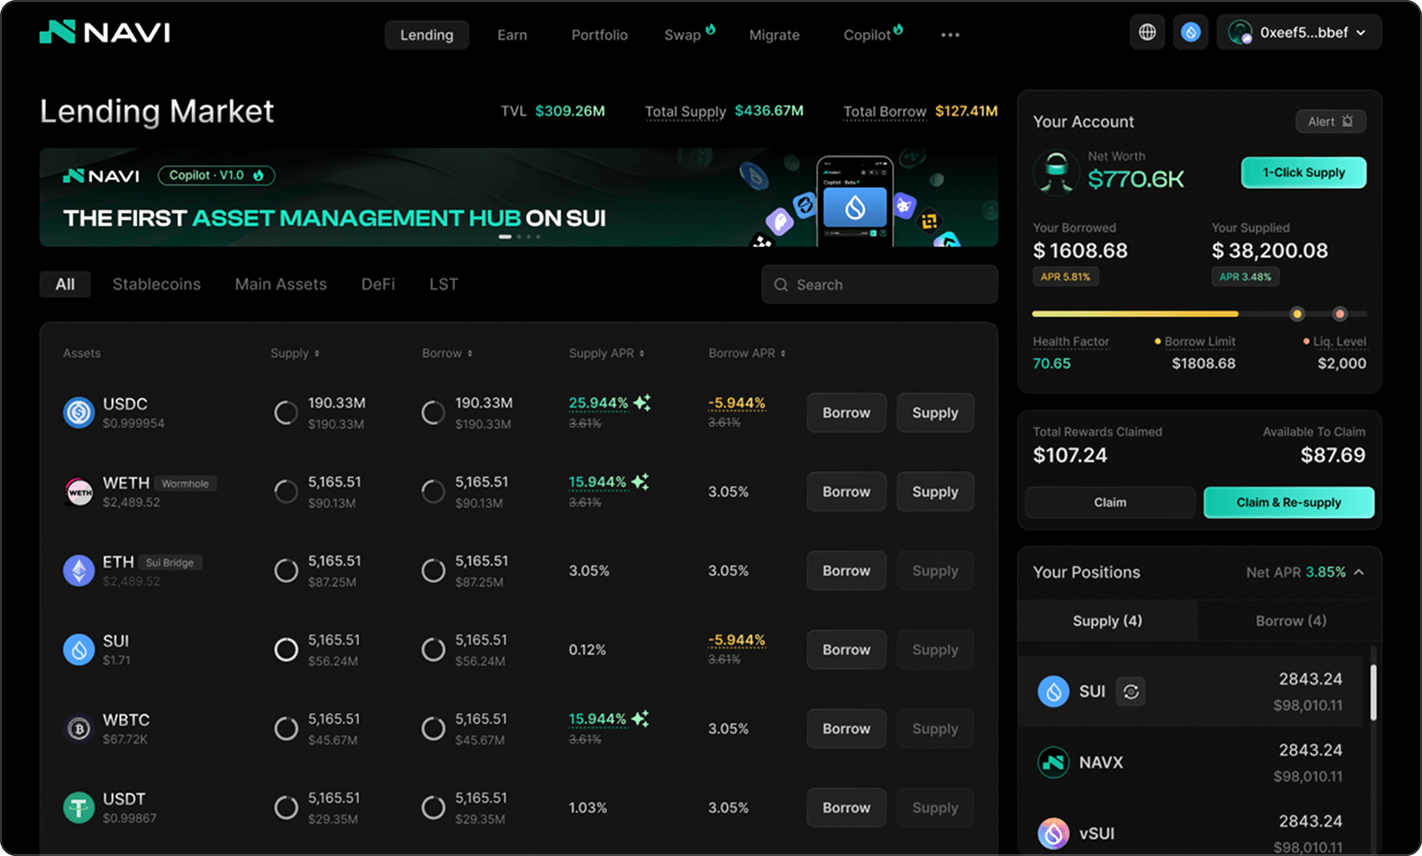Open the NAVI home logo
The width and height of the screenshot is (1422, 856).
pyautogui.click(x=104, y=31)
